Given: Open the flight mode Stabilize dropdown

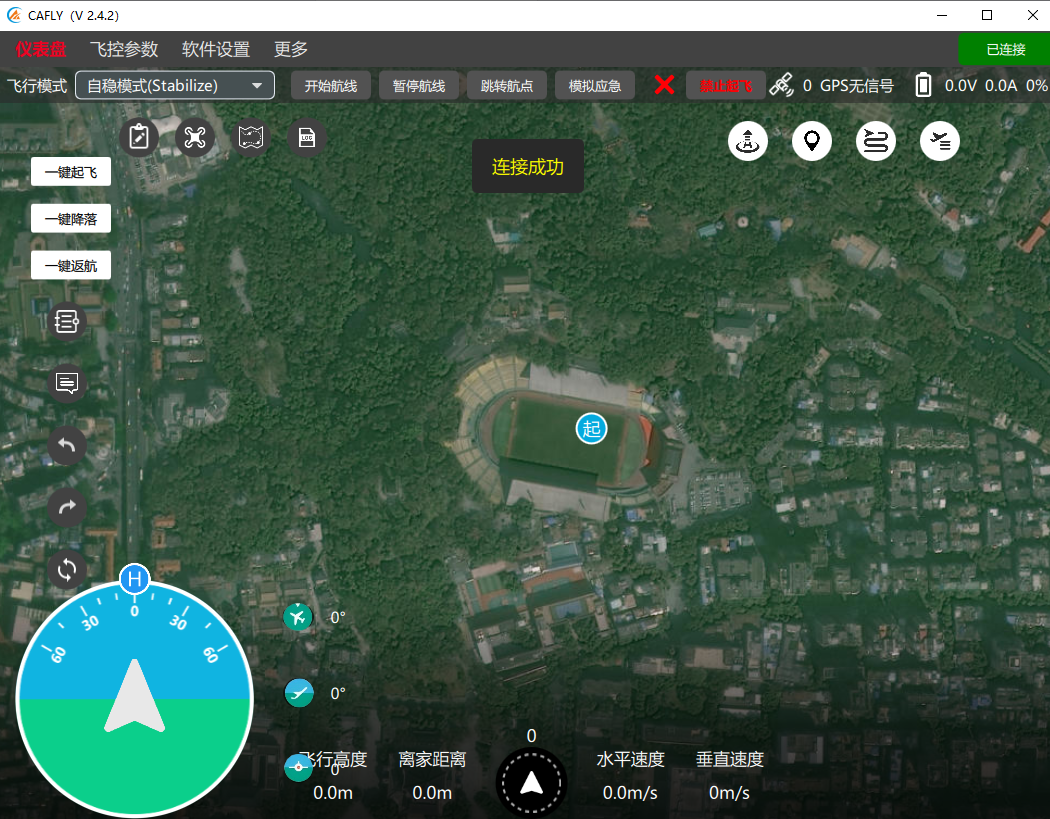Looking at the screenshot, I should point(175,86).
